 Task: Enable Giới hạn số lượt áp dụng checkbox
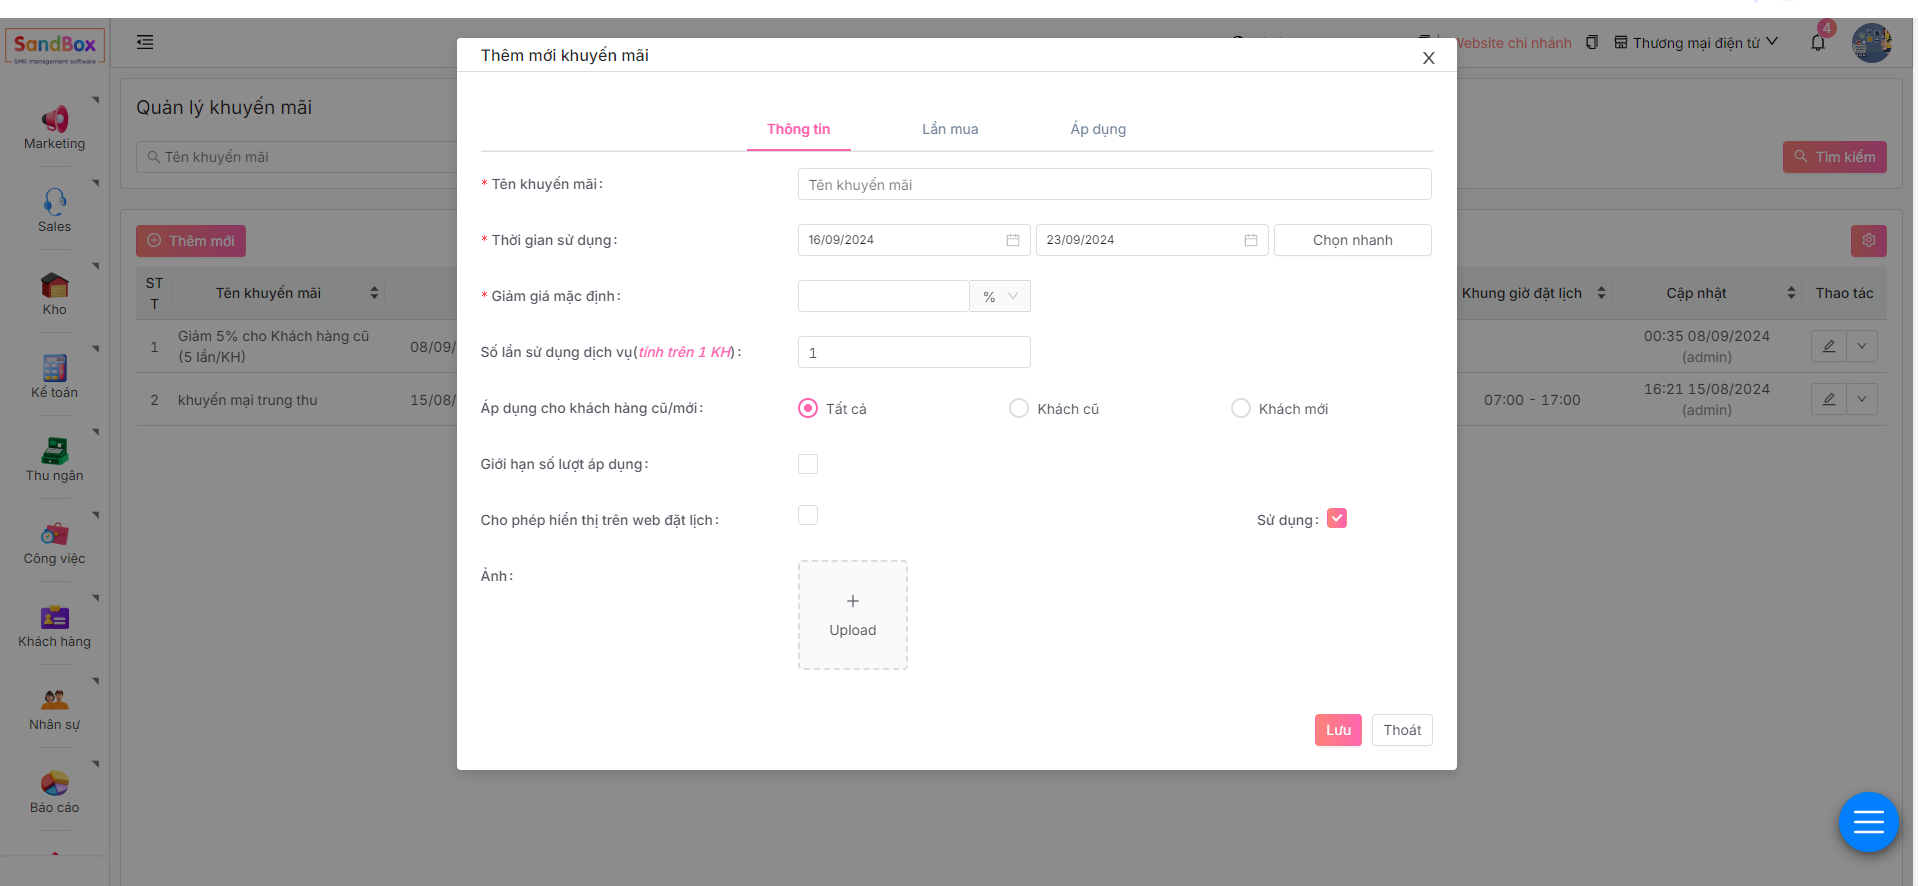click(x=808, y=464)
